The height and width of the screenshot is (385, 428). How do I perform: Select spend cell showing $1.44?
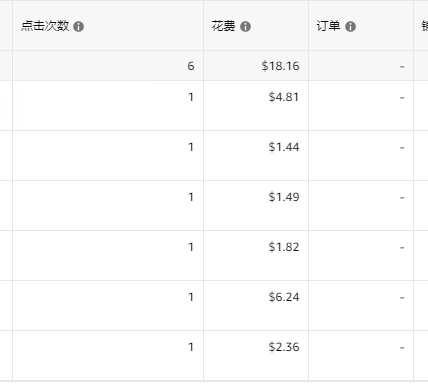coord(256,156)
